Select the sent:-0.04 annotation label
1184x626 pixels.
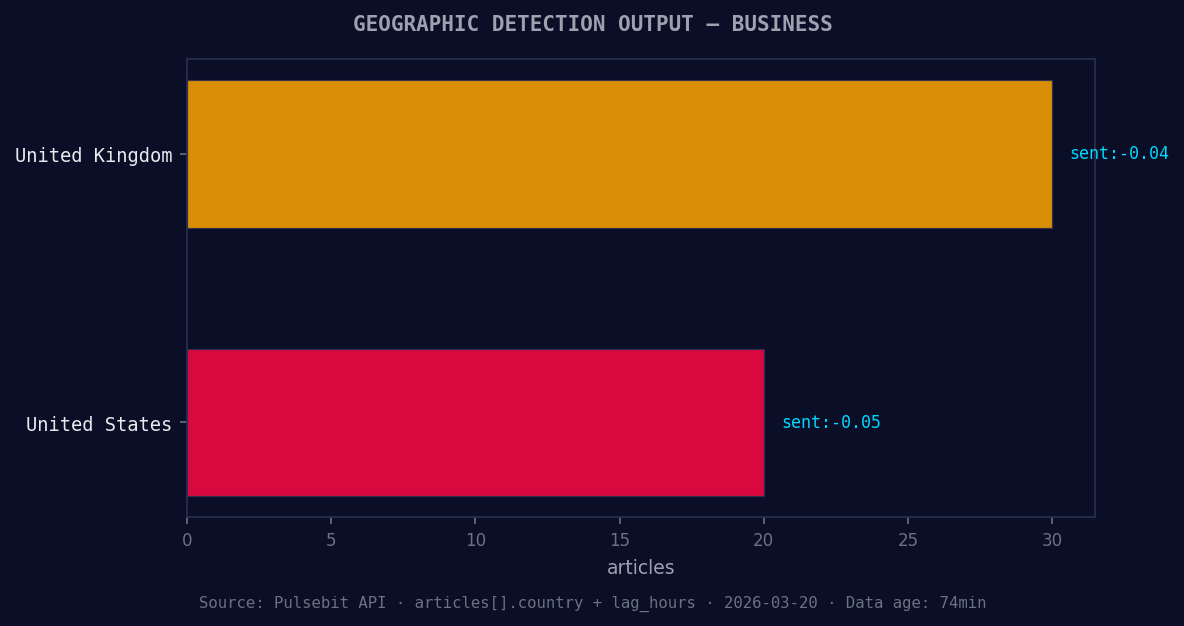[1120, 153]
